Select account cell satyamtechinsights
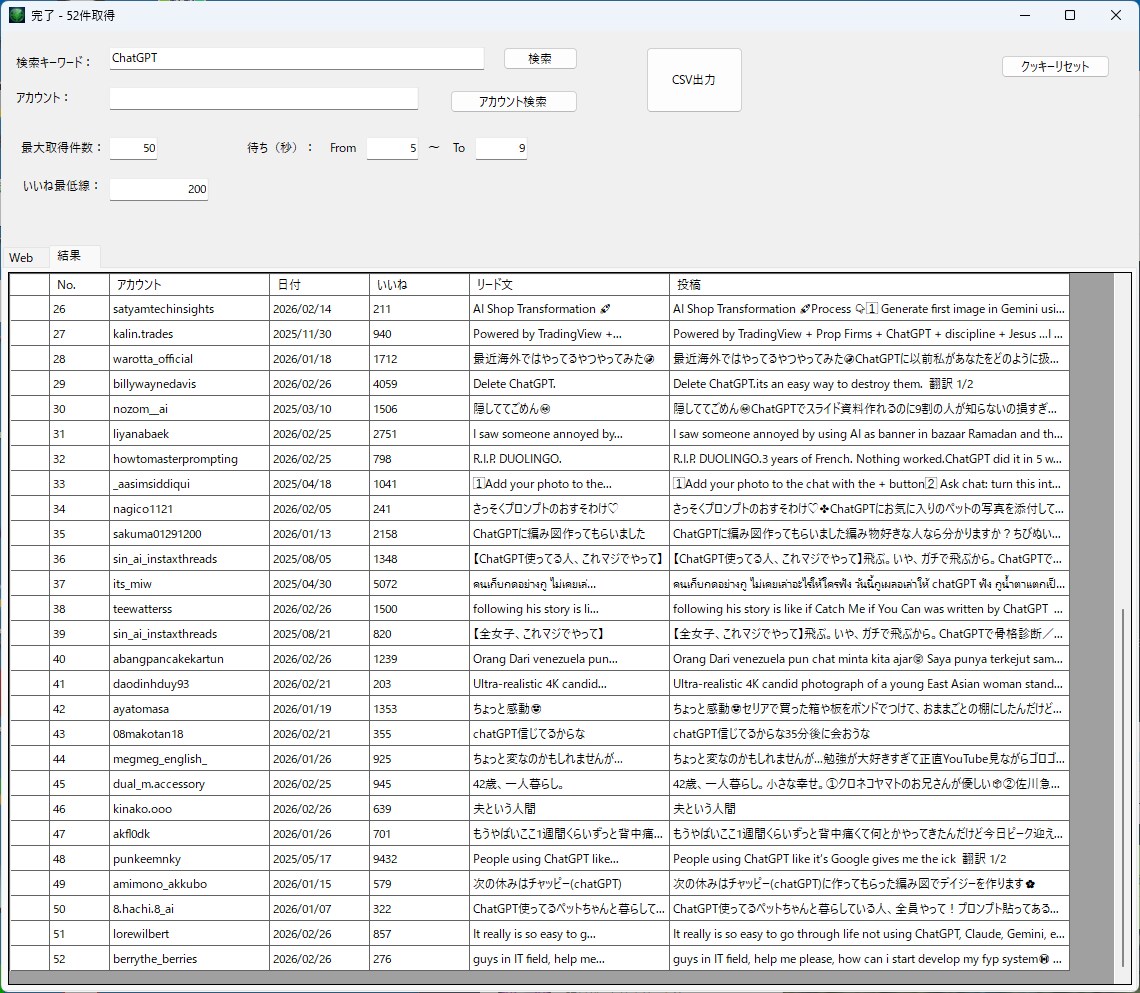The width and height of the screenshot is (1140, 993). [x=189, y=309]
